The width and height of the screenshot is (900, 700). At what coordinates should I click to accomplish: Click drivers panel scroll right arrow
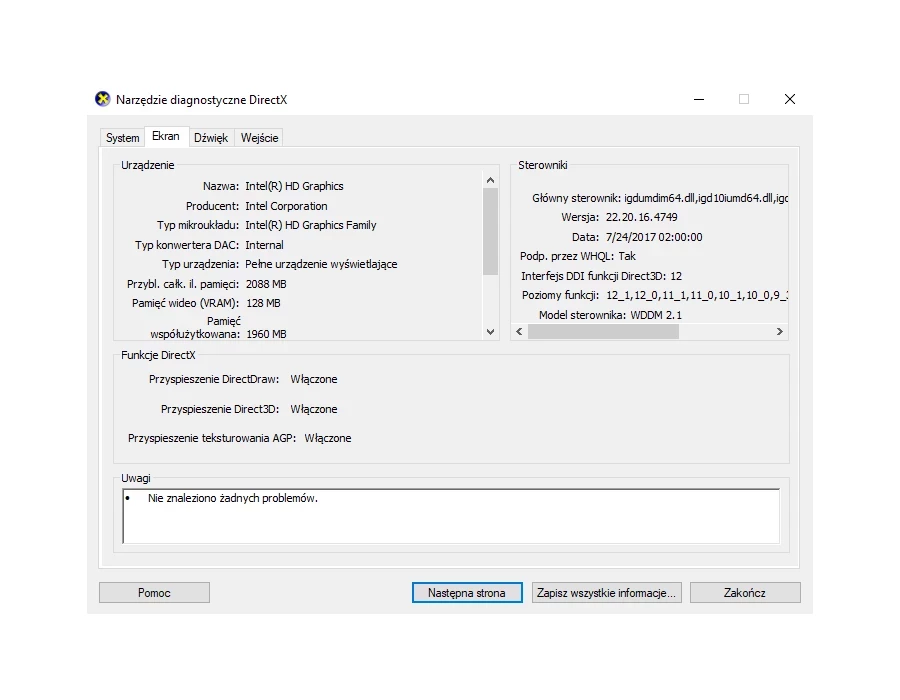(779, 332)
